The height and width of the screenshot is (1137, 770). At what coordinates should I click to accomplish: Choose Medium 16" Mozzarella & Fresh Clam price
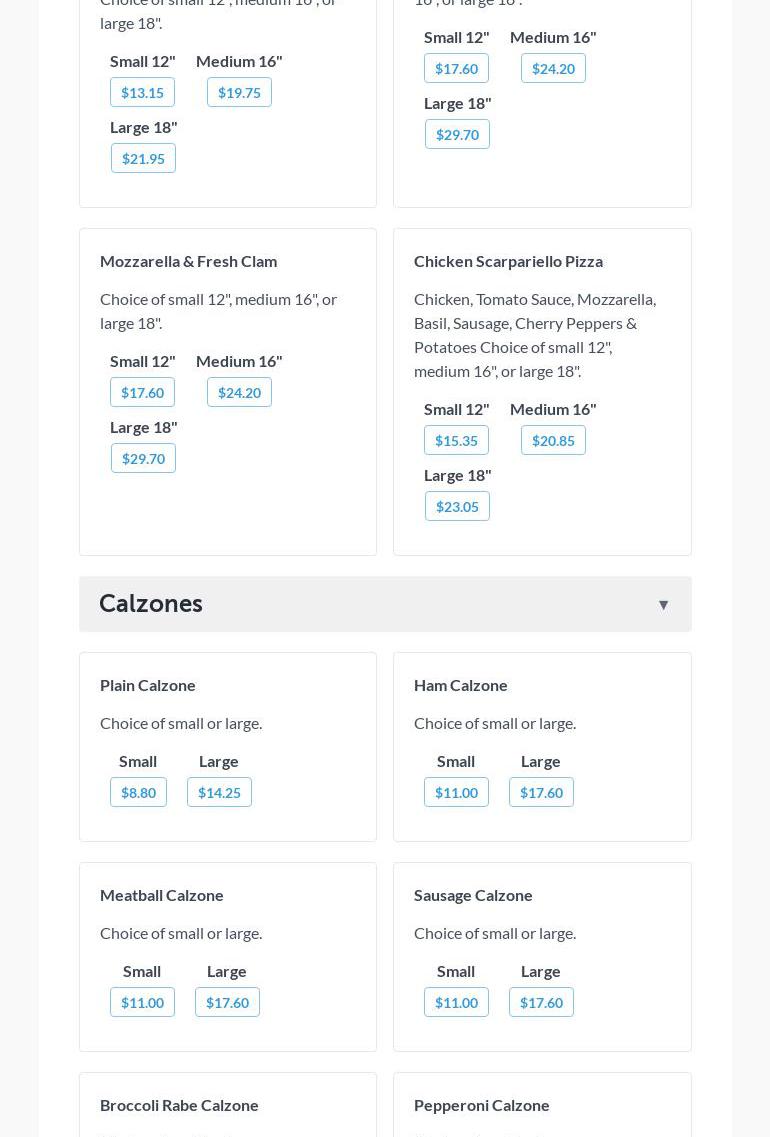(239, 393)
